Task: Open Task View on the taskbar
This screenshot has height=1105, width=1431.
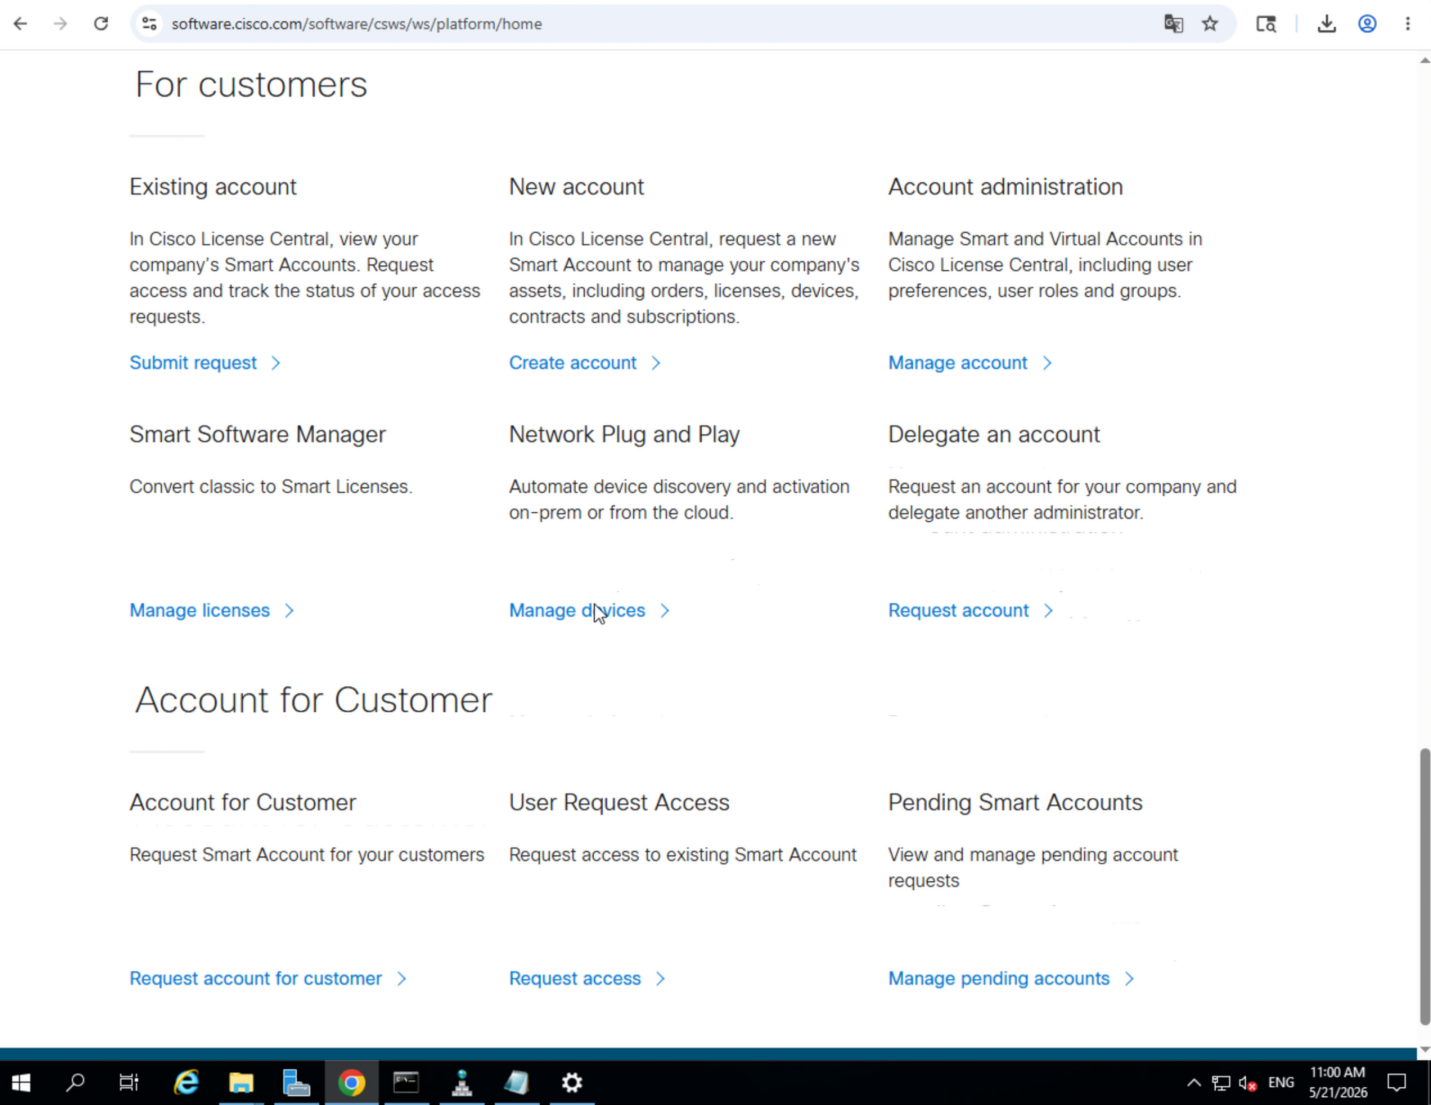Action: (129, 1082)
